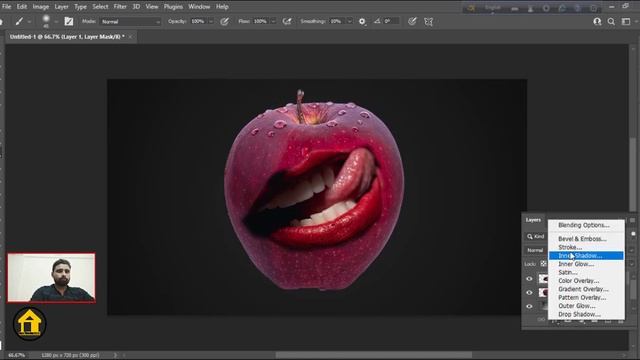
Task: Click the zoom level 66.67% field
Action: point(17,355)
